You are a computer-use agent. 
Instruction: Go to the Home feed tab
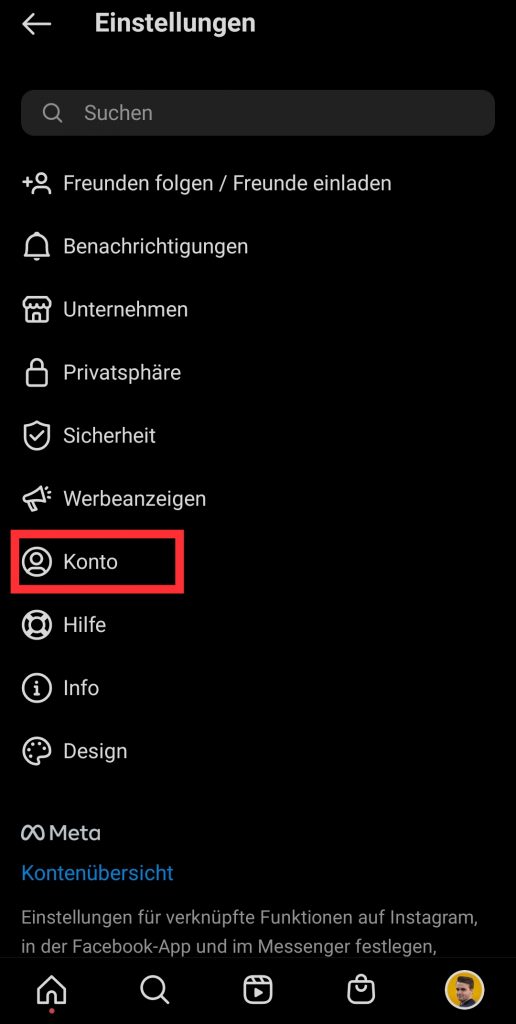(x=52, y=991)
